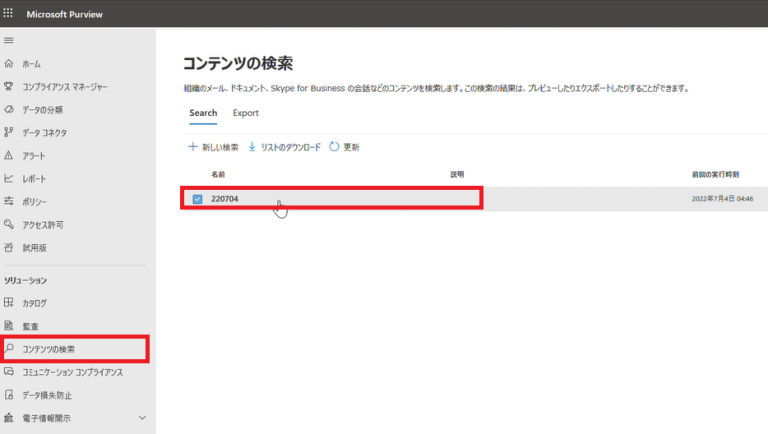Screen dimensions: 768x434
Task: Click the 監査 document search icon
Action: click(9, 326)
